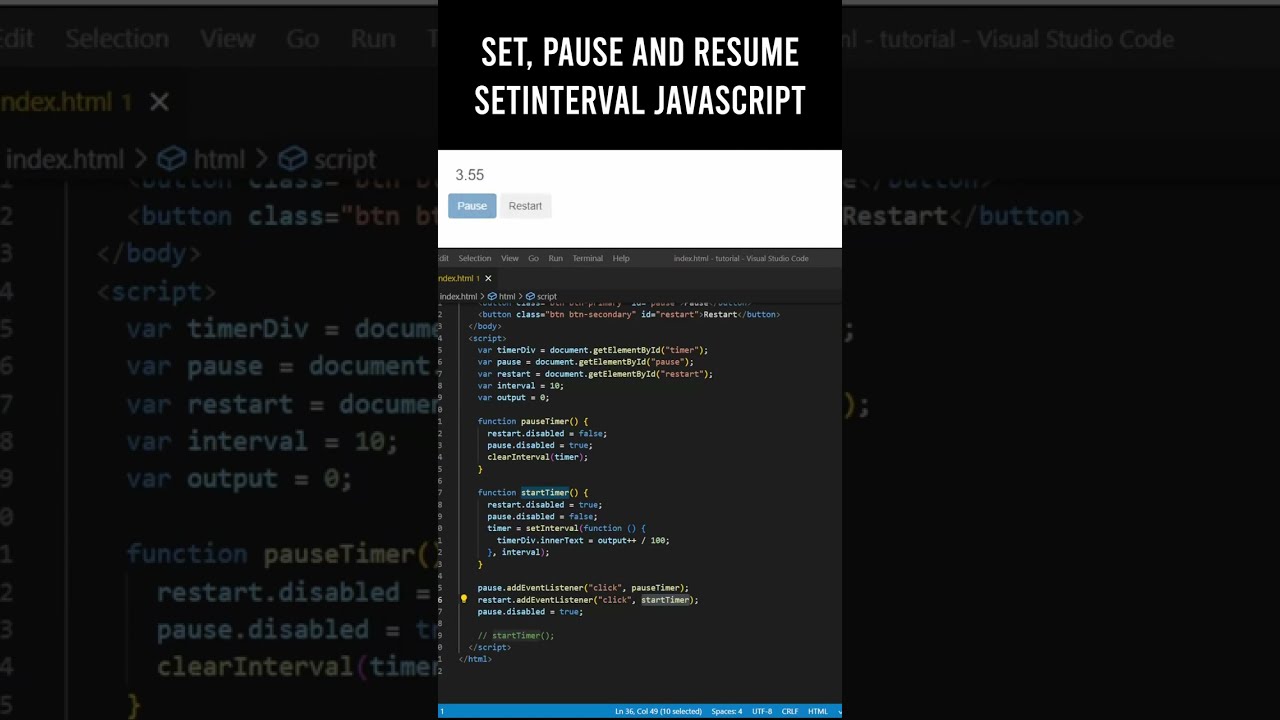The height and width of the screenshot is (720, 1280).
Task: Click the 'restart.disabled = true;' line
Action: tap(545, 505)
